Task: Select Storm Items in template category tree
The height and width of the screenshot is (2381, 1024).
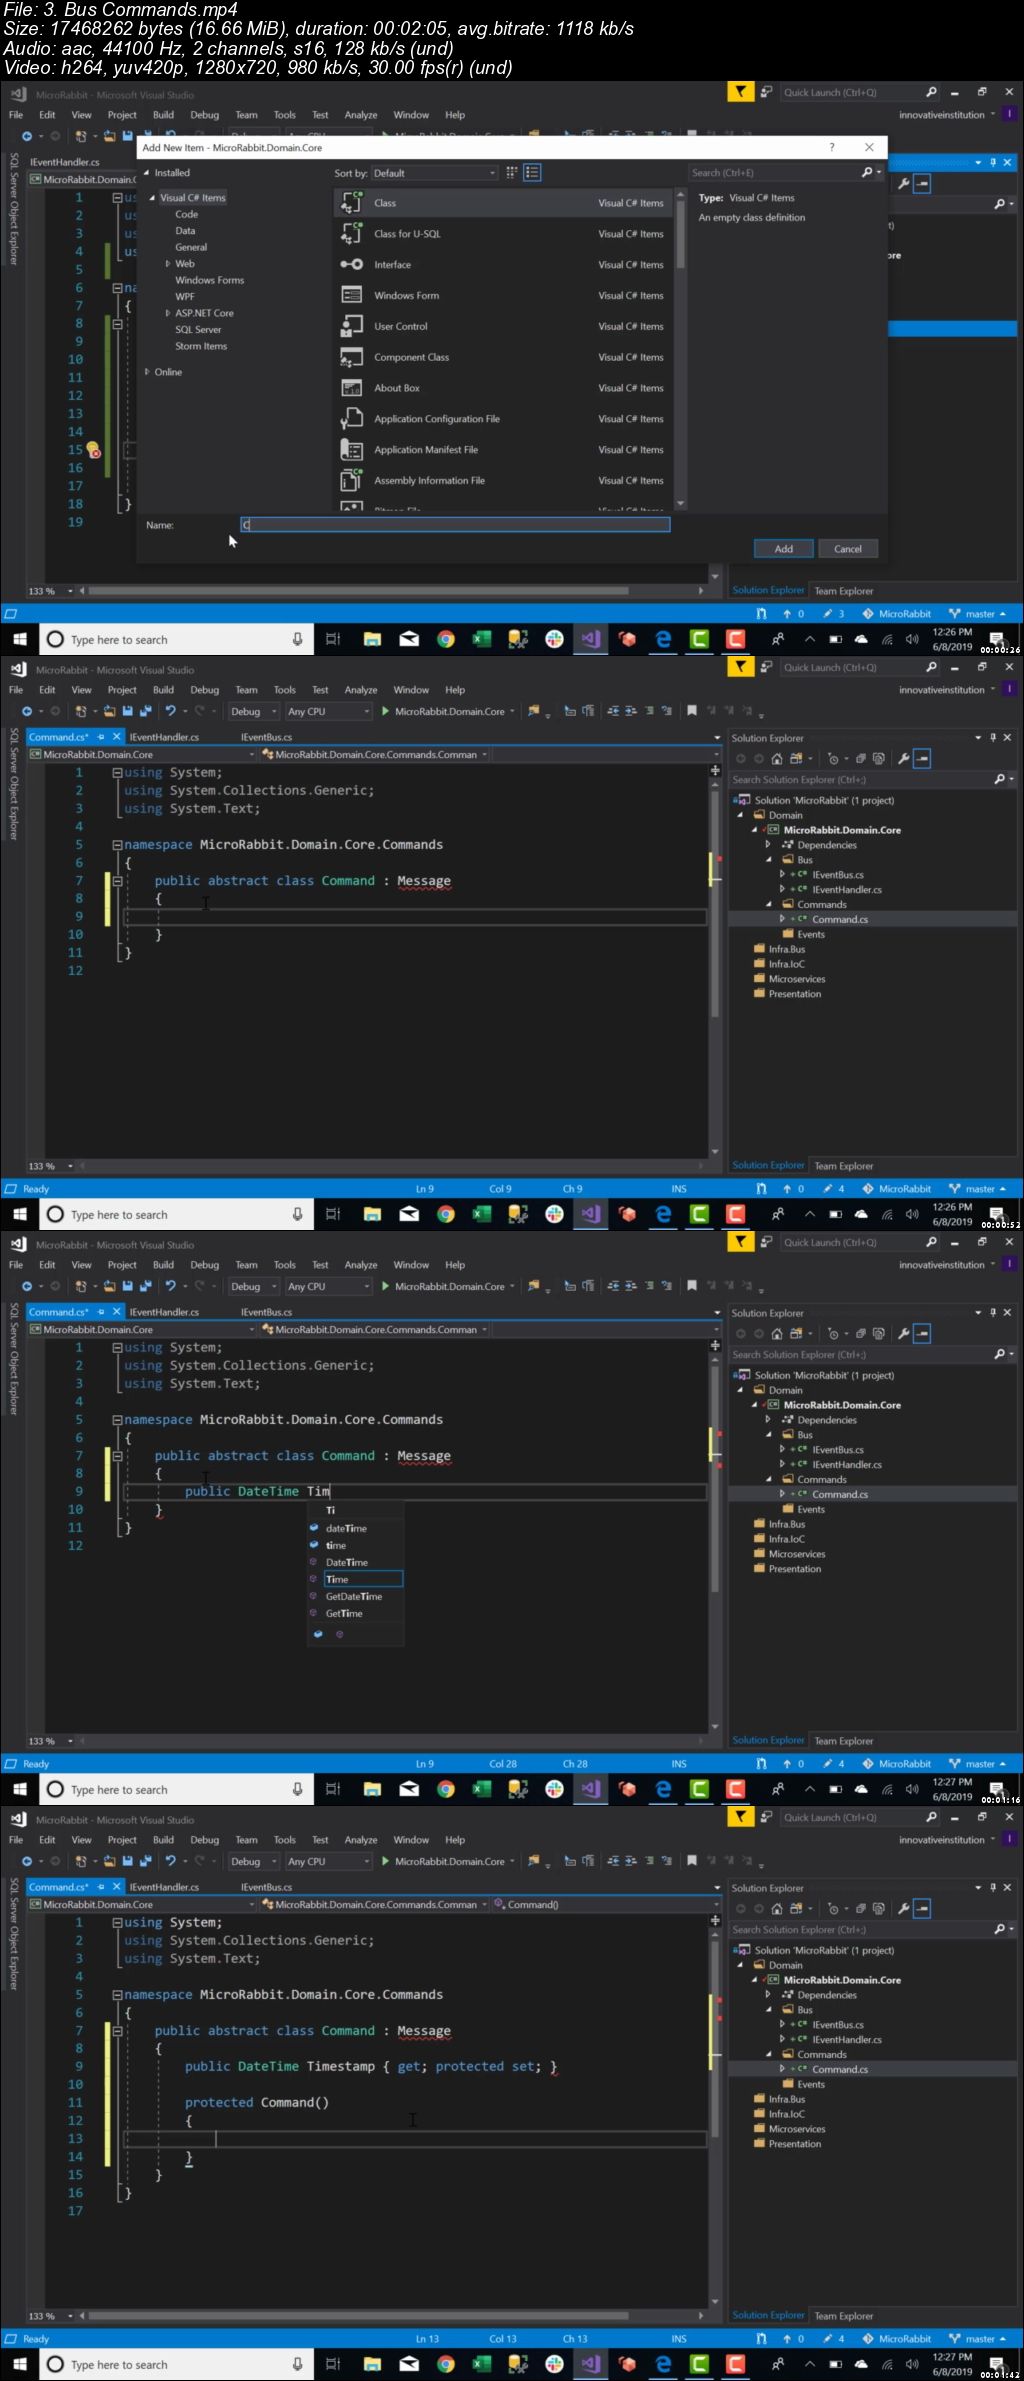Action: pos(201,346)
